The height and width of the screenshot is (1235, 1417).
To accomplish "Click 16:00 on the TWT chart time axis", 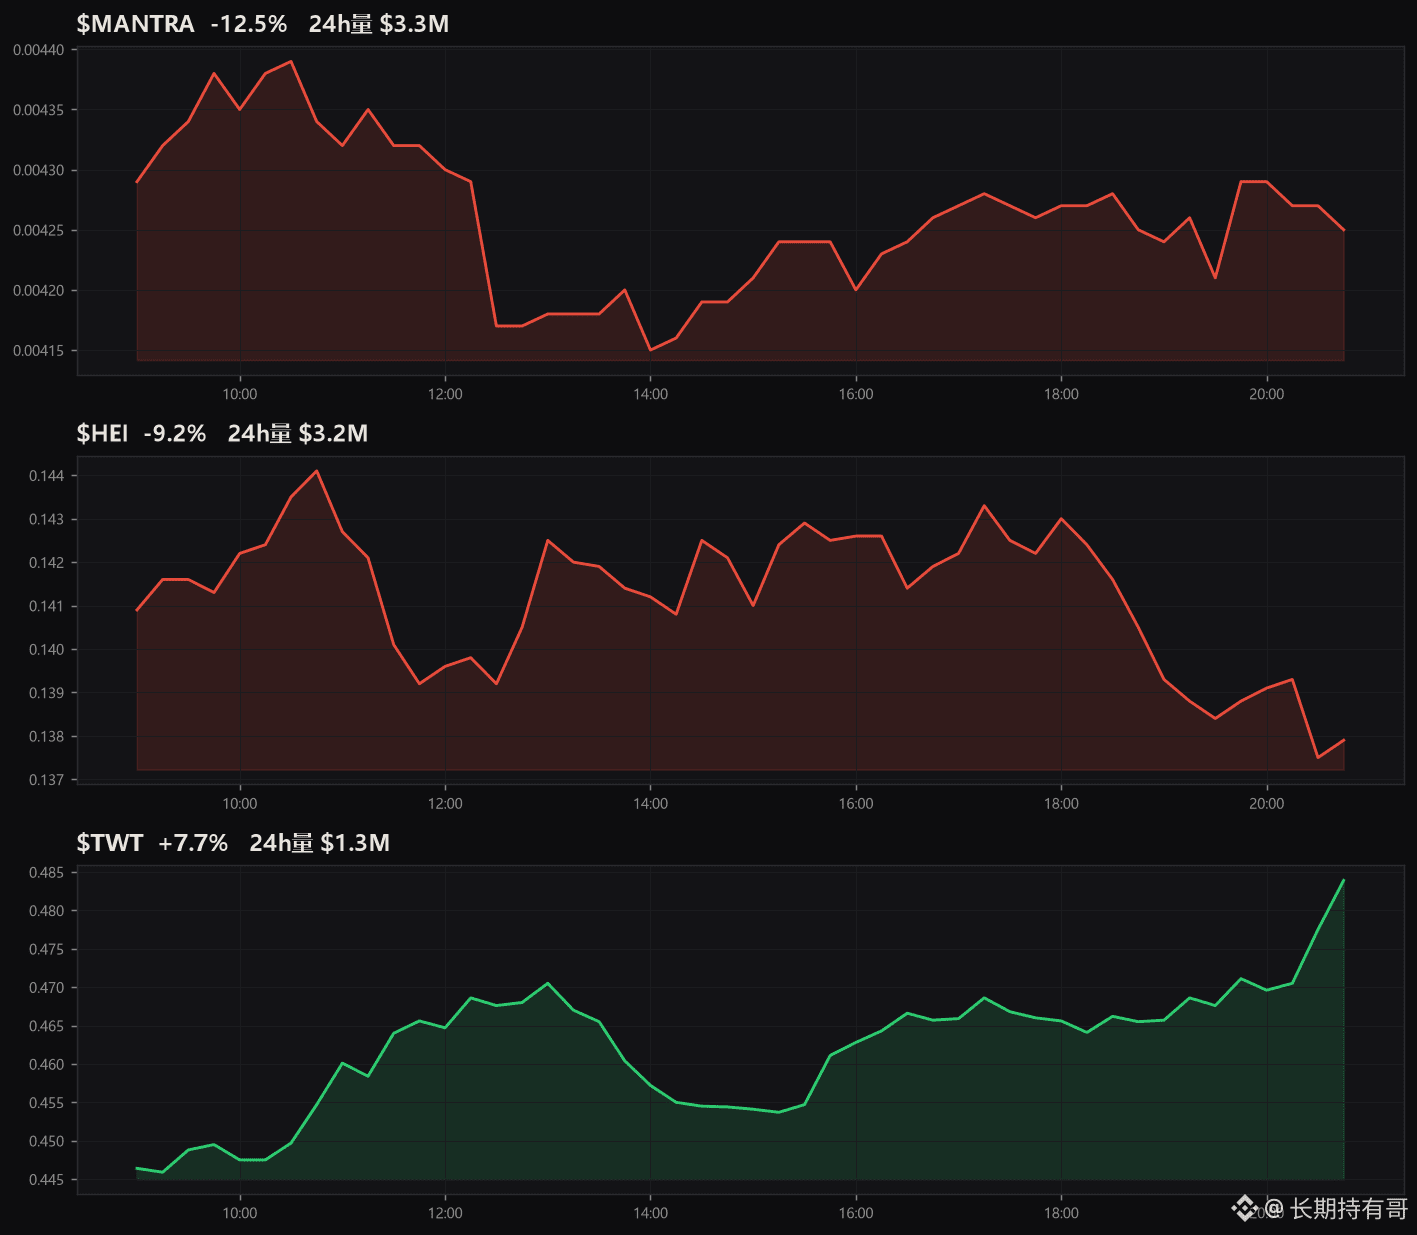I will click(x=856, y=1213).
